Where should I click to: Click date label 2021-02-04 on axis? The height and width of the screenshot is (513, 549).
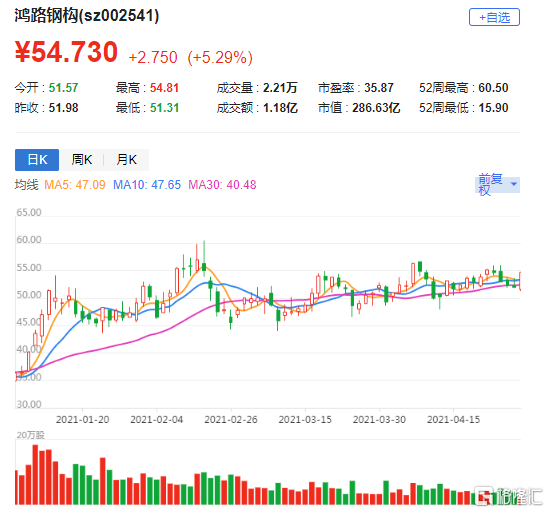(x=157, y=419)
